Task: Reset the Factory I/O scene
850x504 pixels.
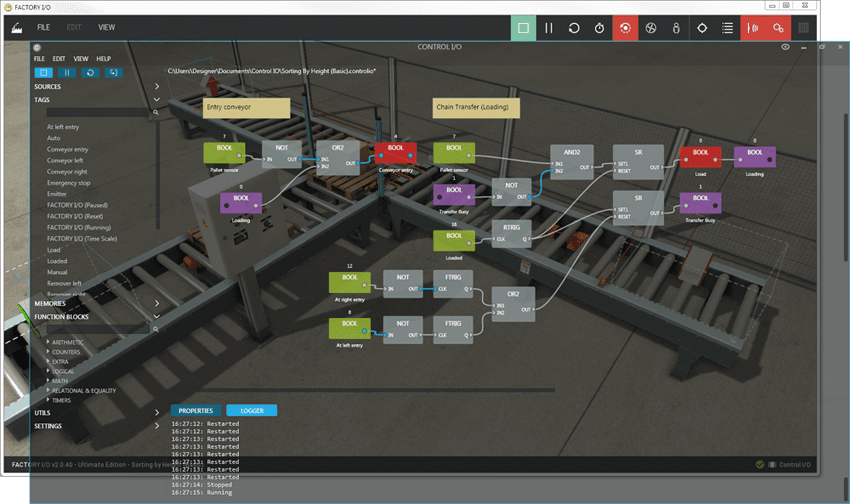Action: click(574, 28)
